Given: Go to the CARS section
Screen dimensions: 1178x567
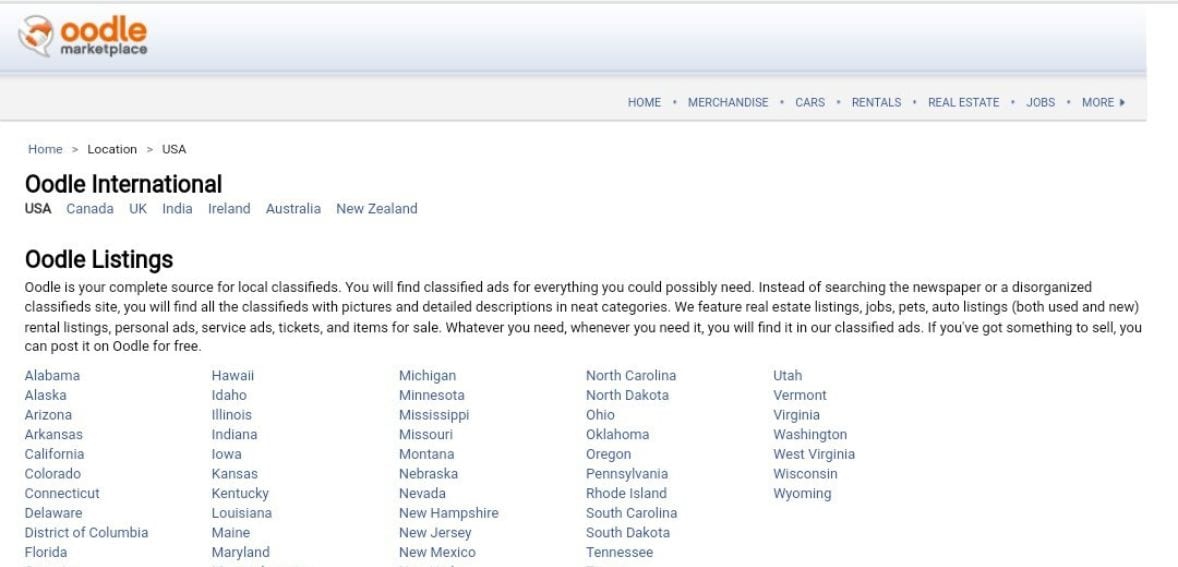Looking at the screenshot, I should coord(810,103).
